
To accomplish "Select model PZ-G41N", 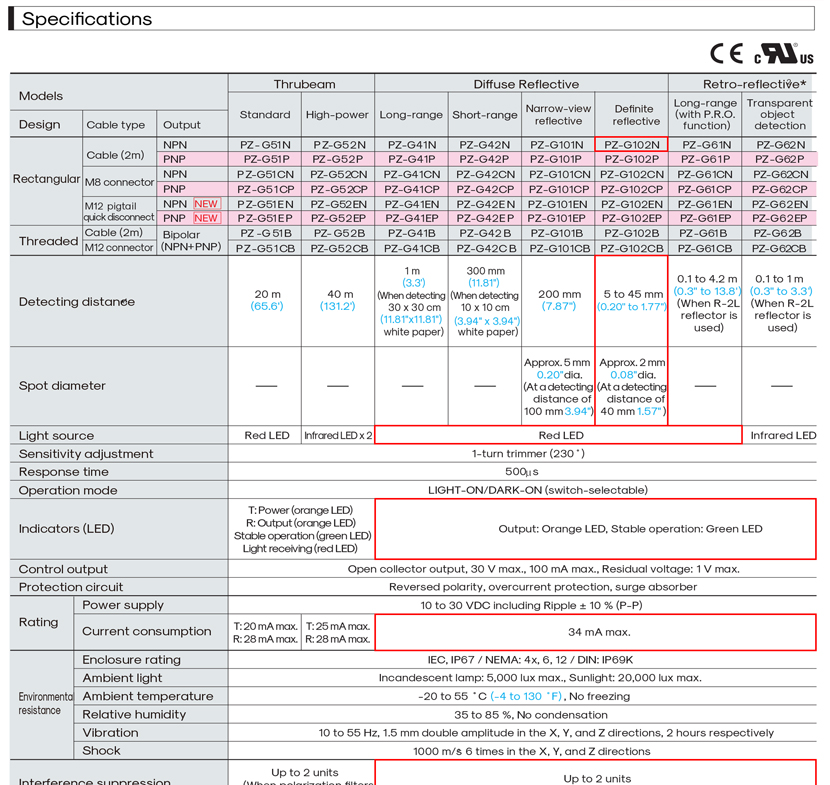I will [x=412, y=145].
